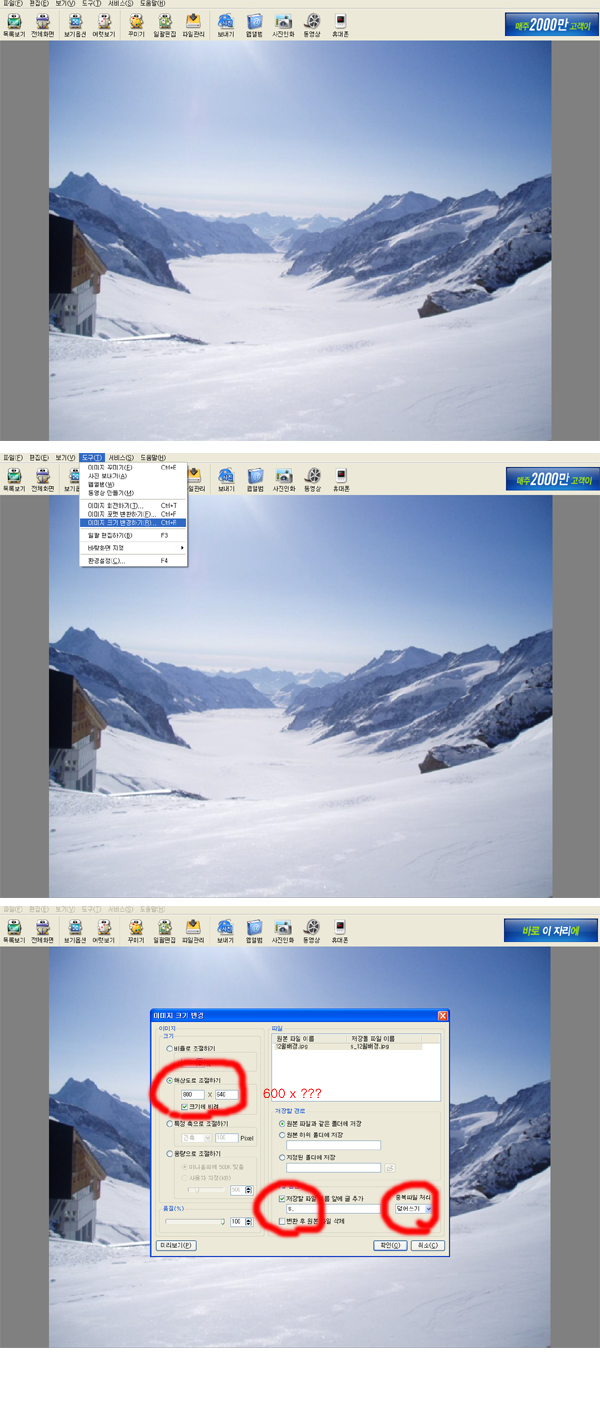Click 웹앨범 icon in the topmost toolbar

(254, 24)
